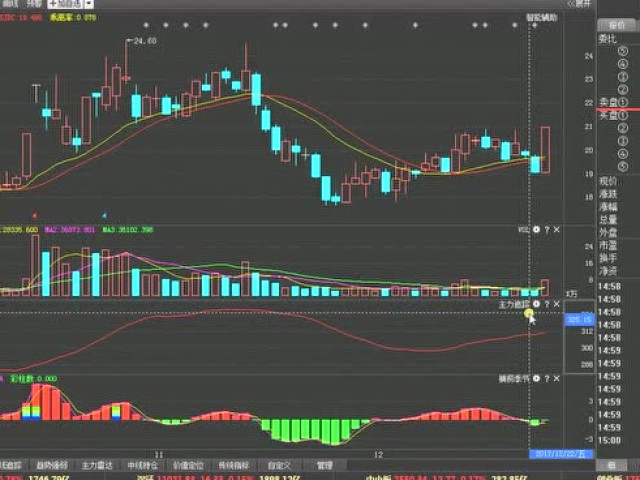
Task: Click the first star marker above chart
Action: pos(146,25)
